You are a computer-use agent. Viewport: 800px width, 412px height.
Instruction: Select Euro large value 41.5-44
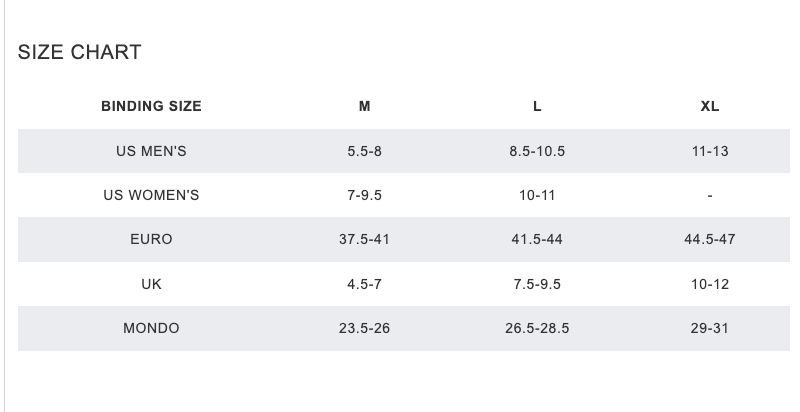(537, 240)
